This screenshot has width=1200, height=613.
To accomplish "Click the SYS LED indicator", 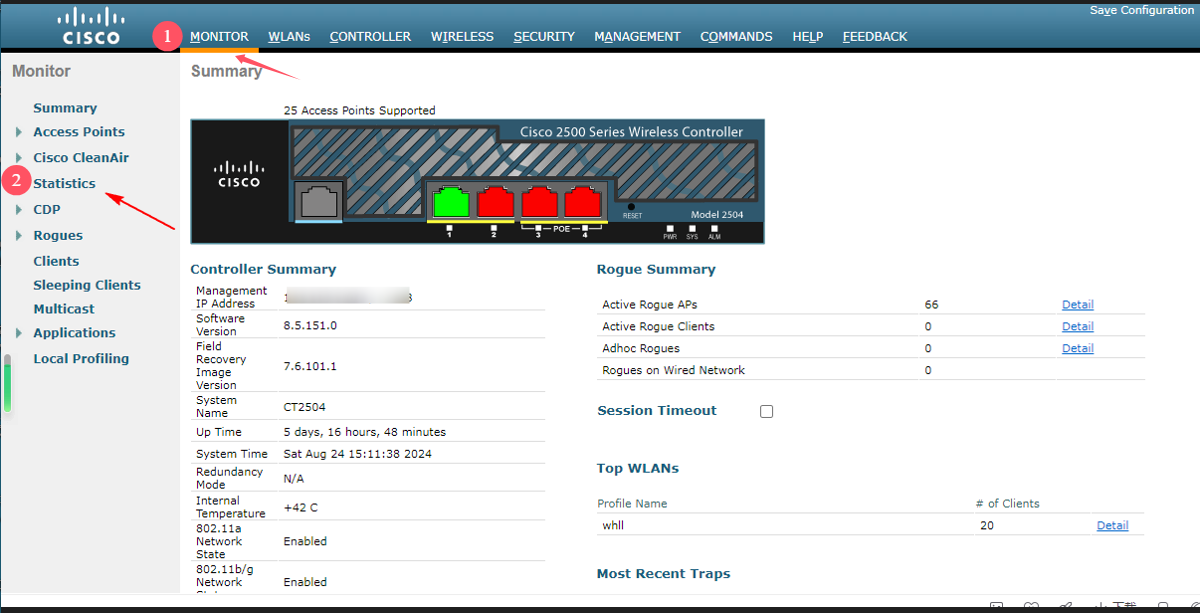I will point(692,228).
